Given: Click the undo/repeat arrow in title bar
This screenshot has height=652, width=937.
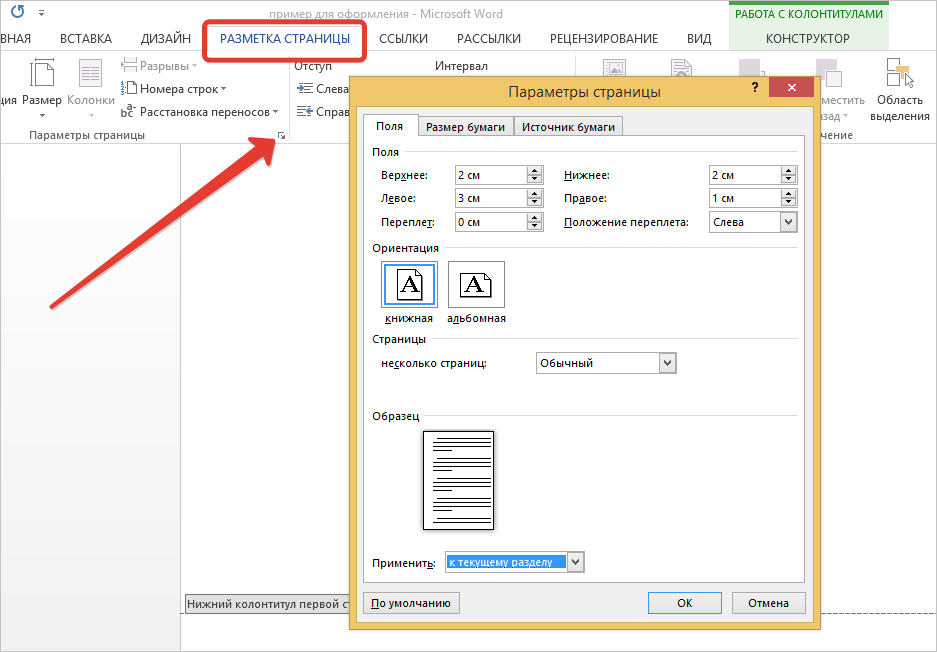Looking at the screenshot, I should click(17, 13).
